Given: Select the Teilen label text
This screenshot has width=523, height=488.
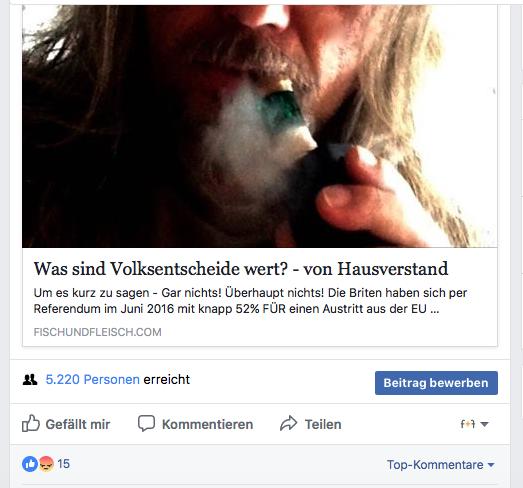Looking at the screenshot, I should point(323,424).
